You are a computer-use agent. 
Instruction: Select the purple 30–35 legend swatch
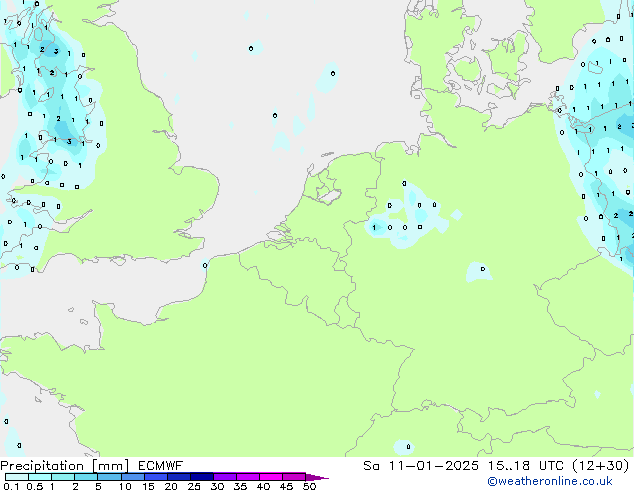pos(224,477)
